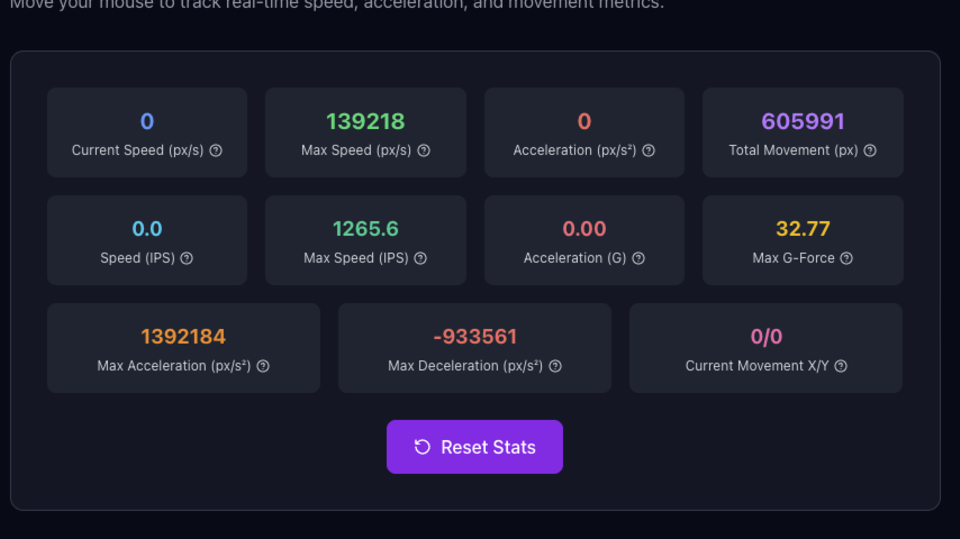This screenshot has height=539, width=960.
Task: Click the Speed (IPS) value 0.0
Action: click(x=147, y=229)
